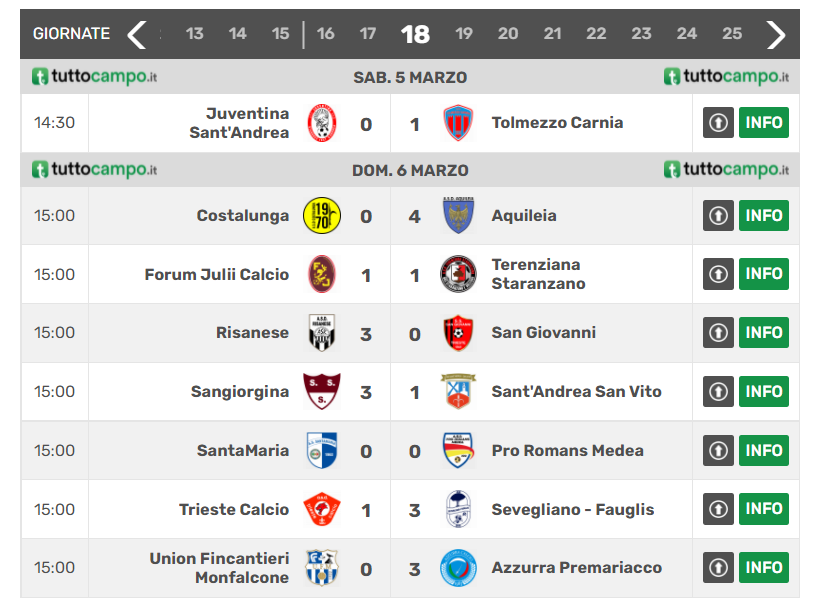Expand the Costalunga vs Aquileia match arrow
This screenshot has width=826, height=599.
tap(718, 215)
